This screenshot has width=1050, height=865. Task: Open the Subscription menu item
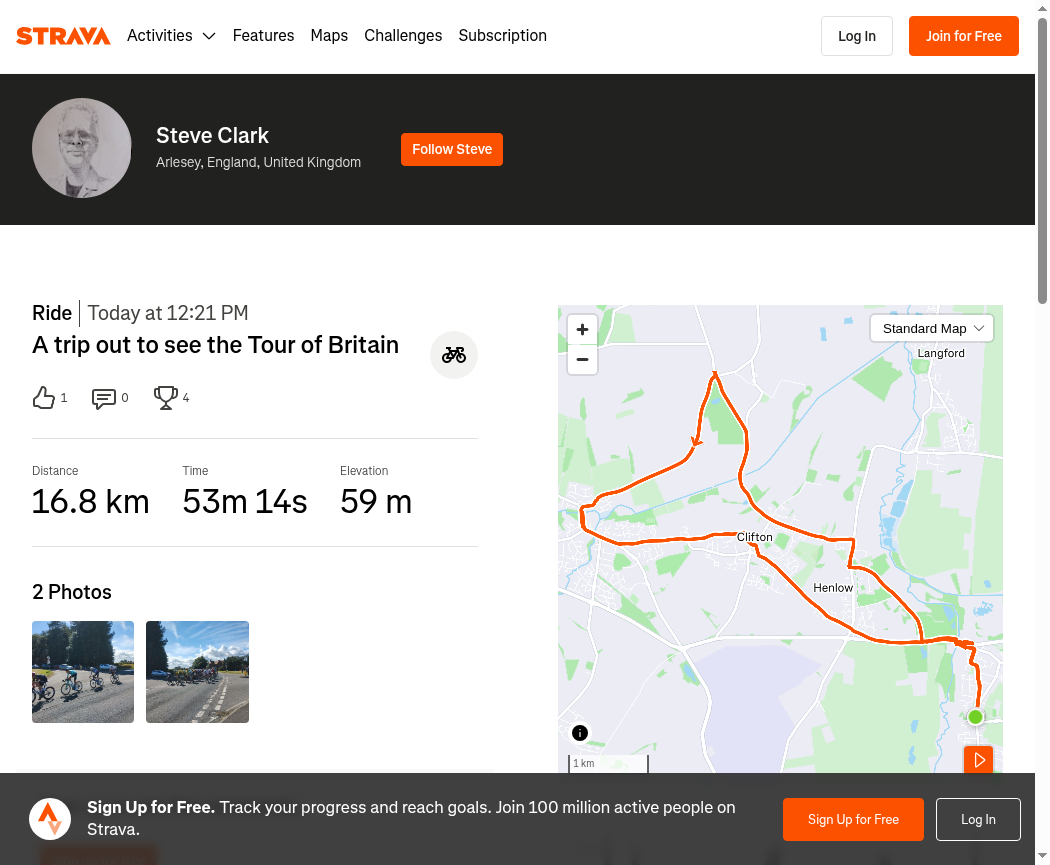coord(502,35)
